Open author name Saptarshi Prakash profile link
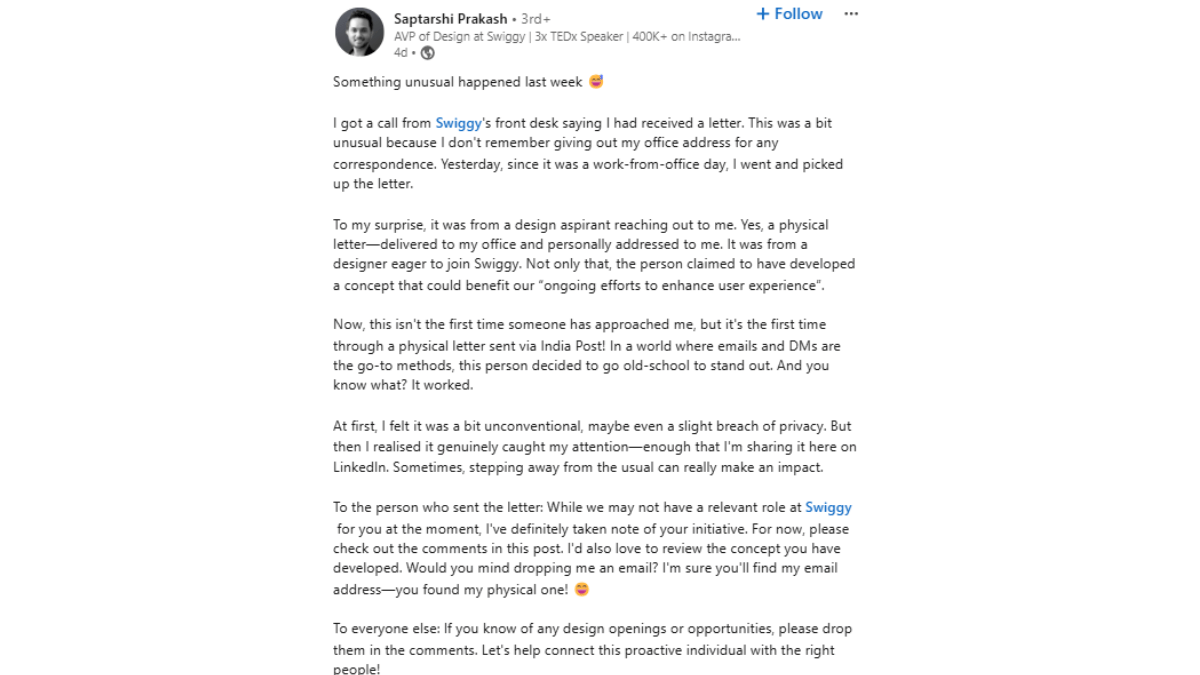Image resolution: width=1200 pixels, height=675 pixels. click(450, 19)
